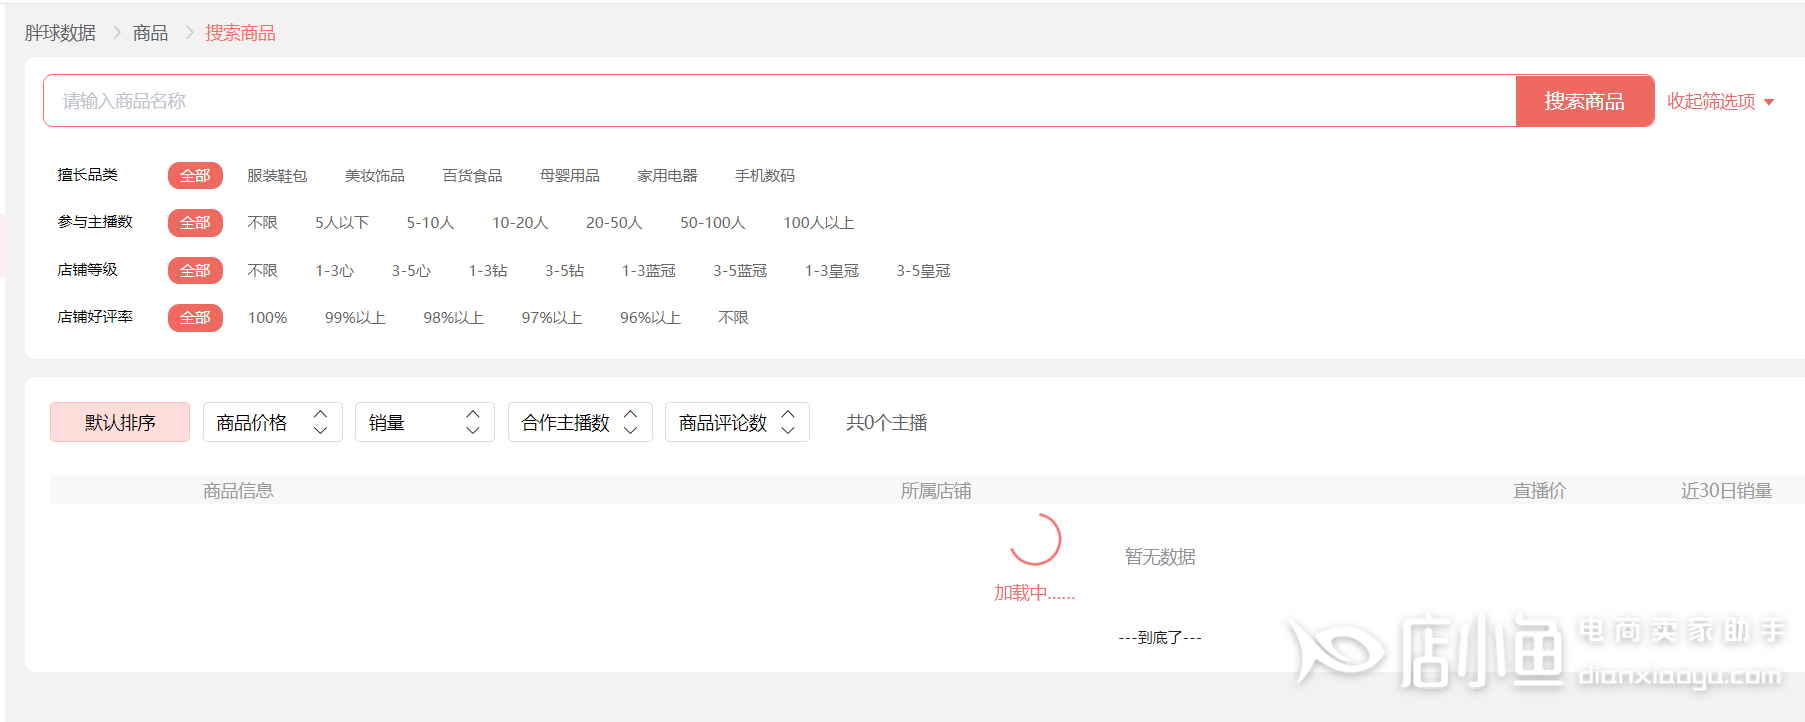Set rating filter to 96%以上
The image size is (1805, 722).
pos(651,318)
